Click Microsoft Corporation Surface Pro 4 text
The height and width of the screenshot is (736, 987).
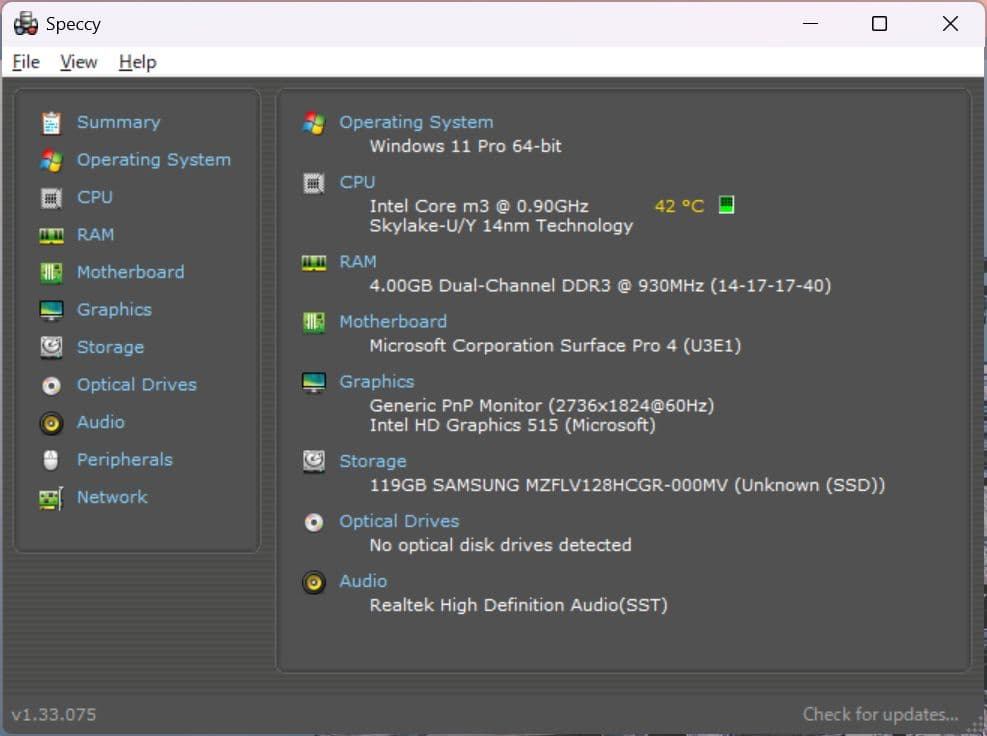click(555, 346)
